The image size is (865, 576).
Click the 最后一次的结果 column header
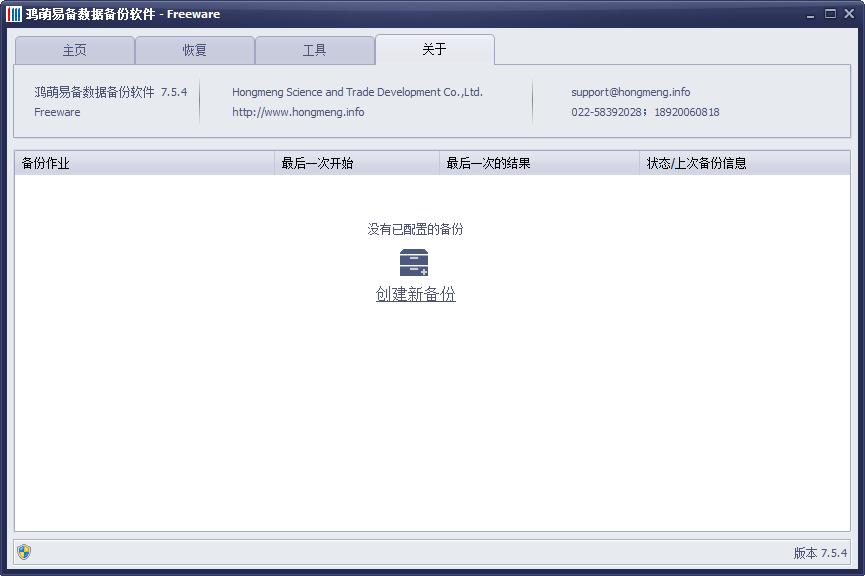tap(540, 163)
